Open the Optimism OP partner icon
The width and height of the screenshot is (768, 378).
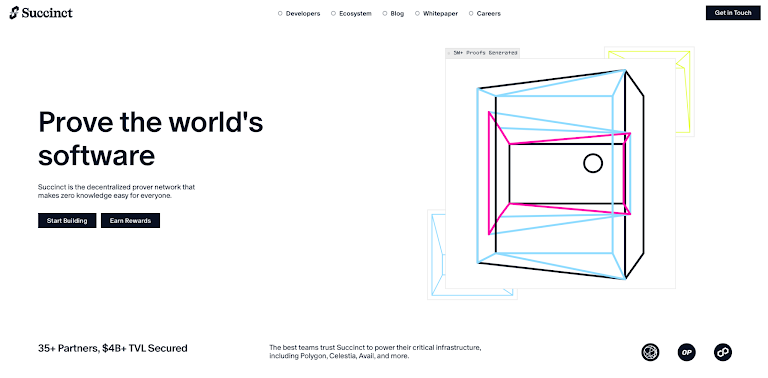coord(686,352)
